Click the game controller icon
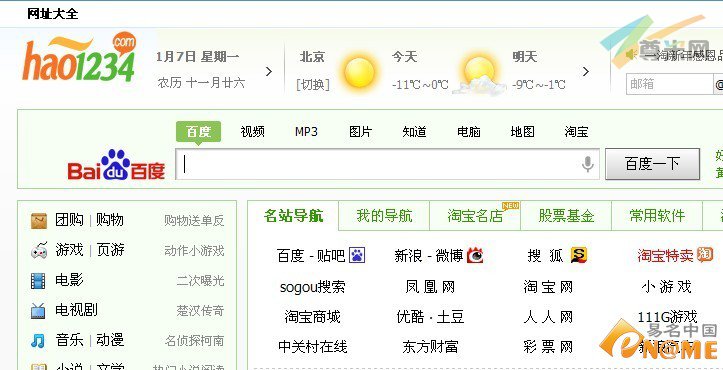 click(39, 251)
